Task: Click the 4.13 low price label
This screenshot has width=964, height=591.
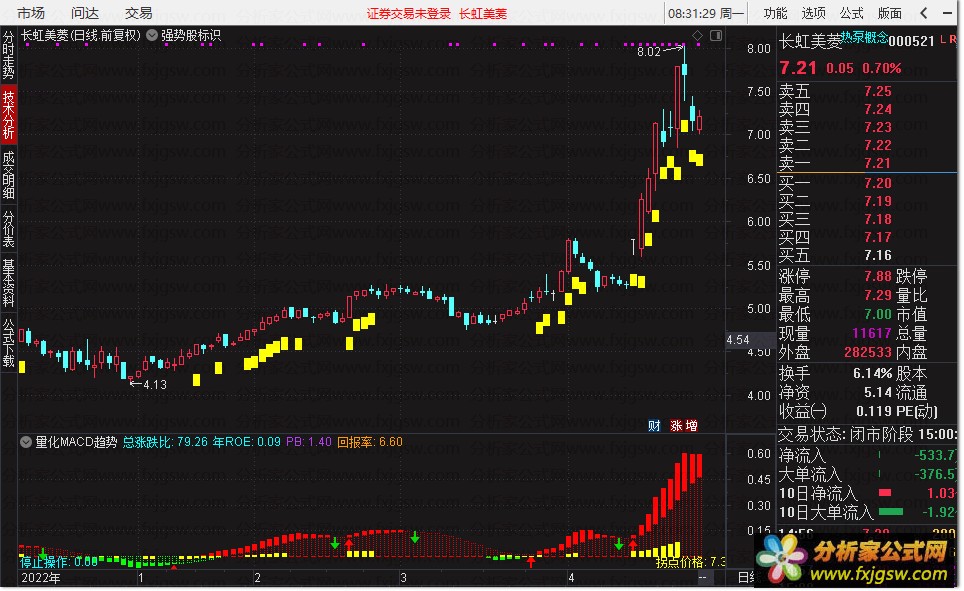Action: tap(155, 385)
